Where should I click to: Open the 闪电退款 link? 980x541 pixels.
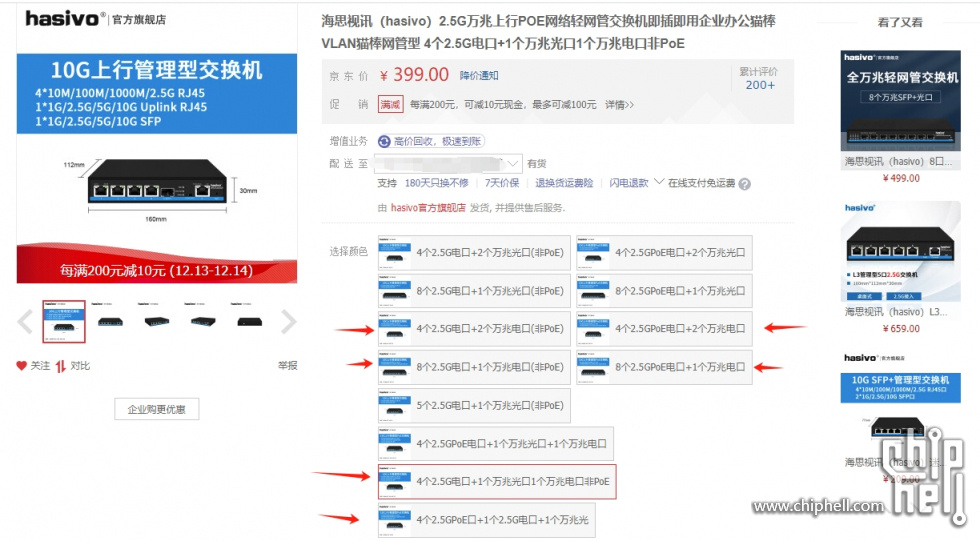tap(629, 183)
